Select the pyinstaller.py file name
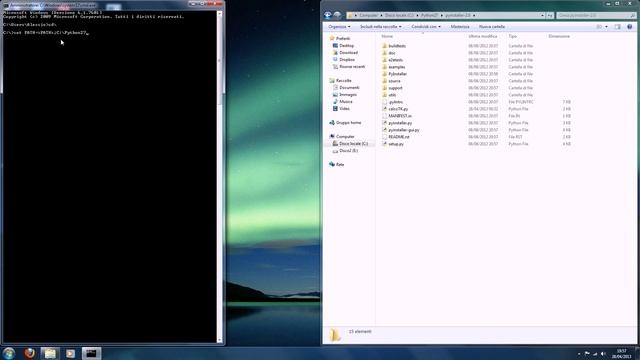 [x=400, y=123]
